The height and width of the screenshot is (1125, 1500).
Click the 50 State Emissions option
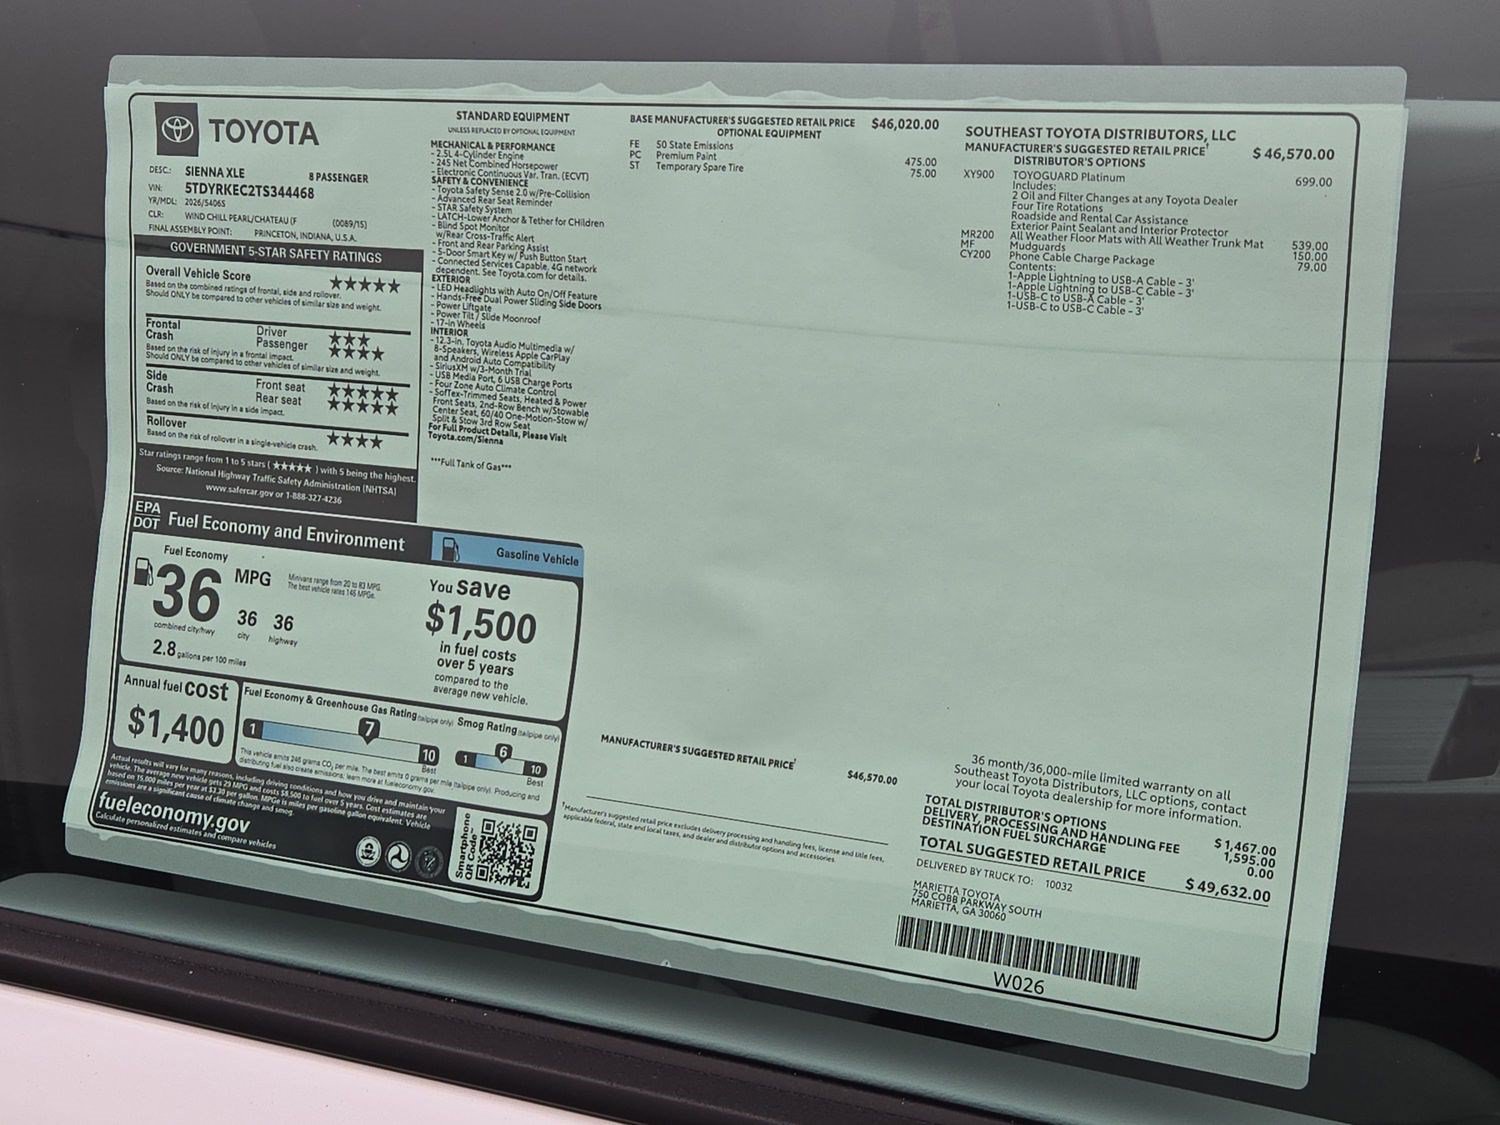[694, 145]
